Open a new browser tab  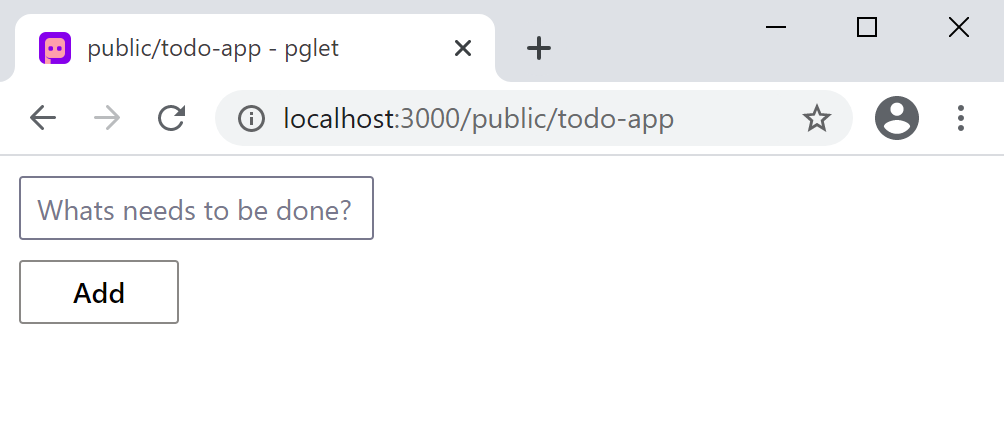click(539, 48)
